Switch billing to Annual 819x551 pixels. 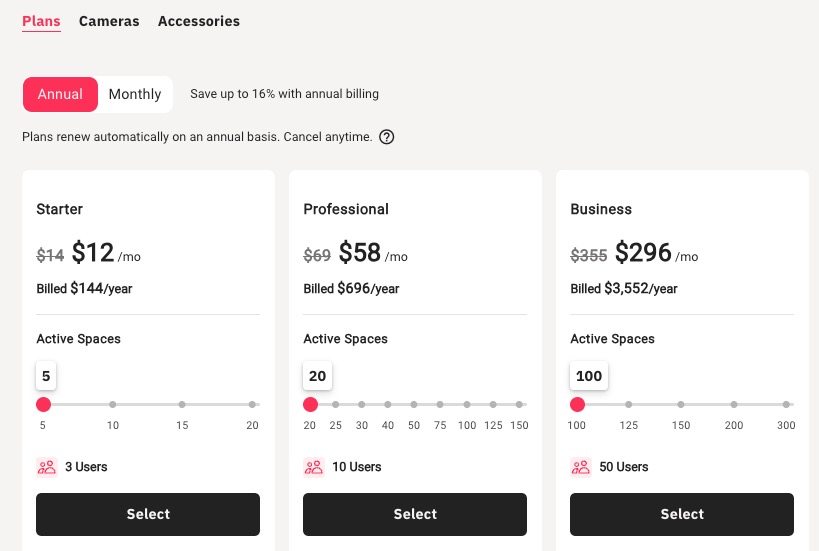click(60, 94)
